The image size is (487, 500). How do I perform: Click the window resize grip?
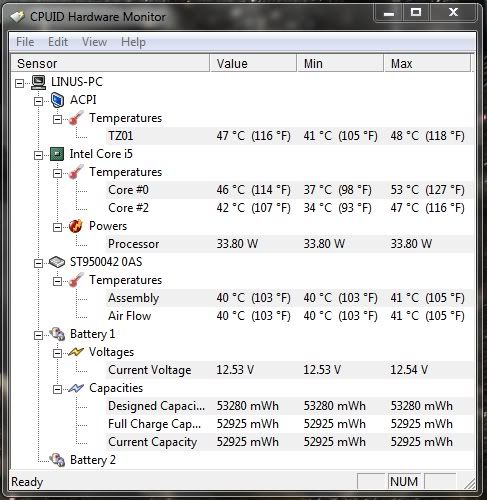(469, 484)
